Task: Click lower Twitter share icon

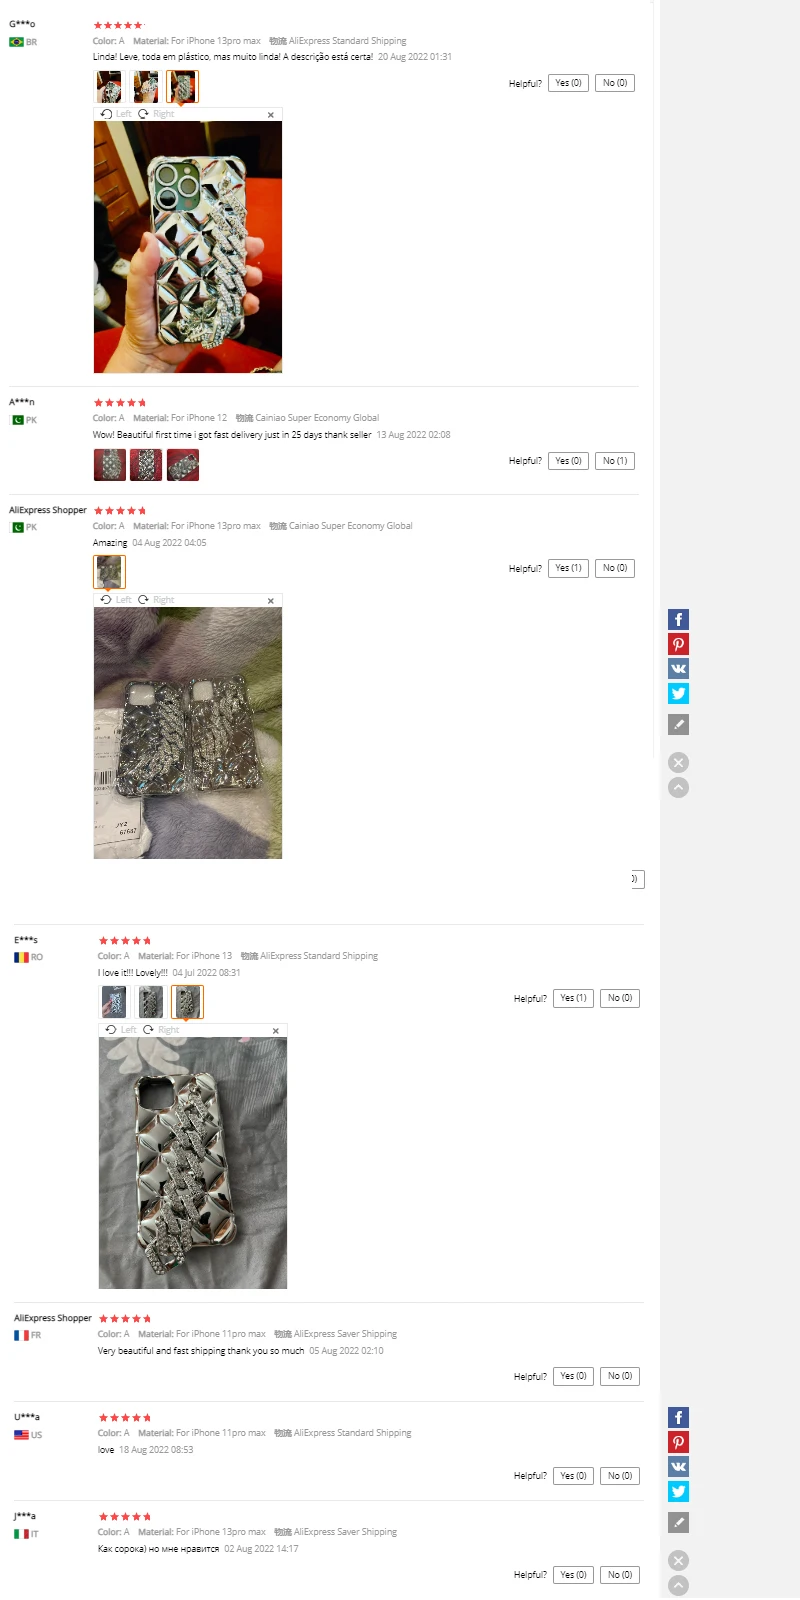Action: click(x=678, y=1491)
